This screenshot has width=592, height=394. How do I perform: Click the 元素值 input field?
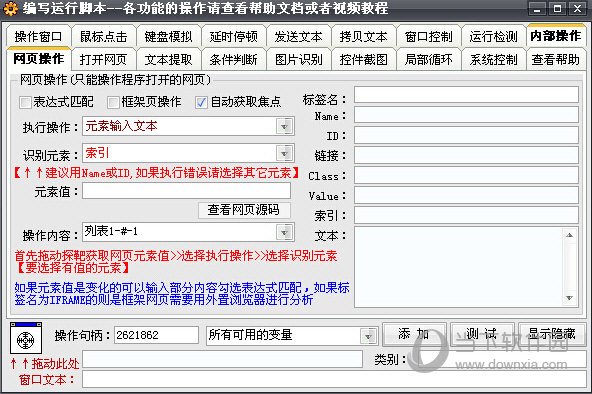coord(187,191)
